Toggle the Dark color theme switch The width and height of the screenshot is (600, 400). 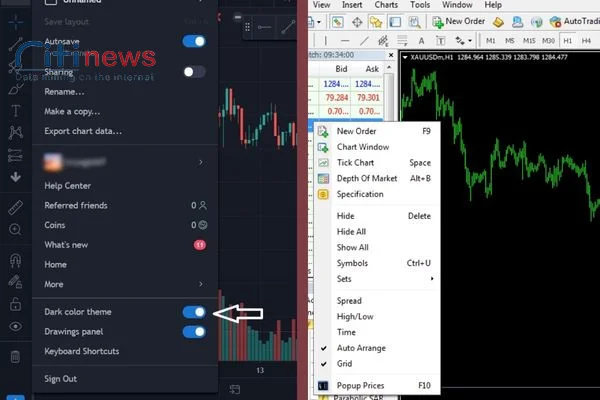pyautogui.click(x=194, y=312)
